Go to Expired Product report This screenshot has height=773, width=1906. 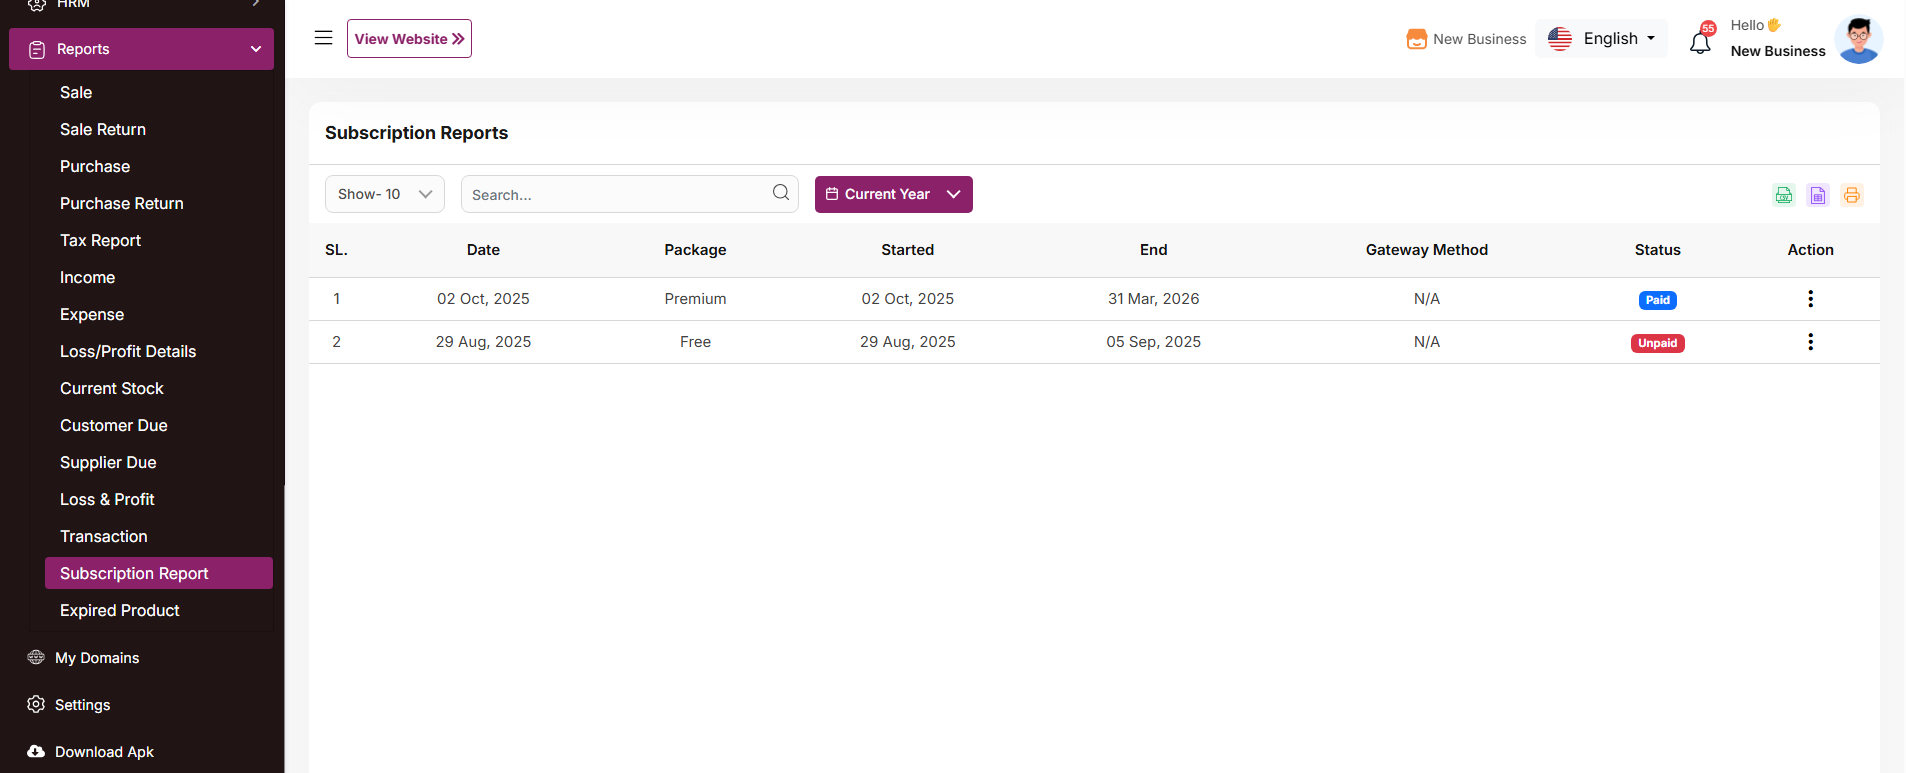click(x=119, y=610)
